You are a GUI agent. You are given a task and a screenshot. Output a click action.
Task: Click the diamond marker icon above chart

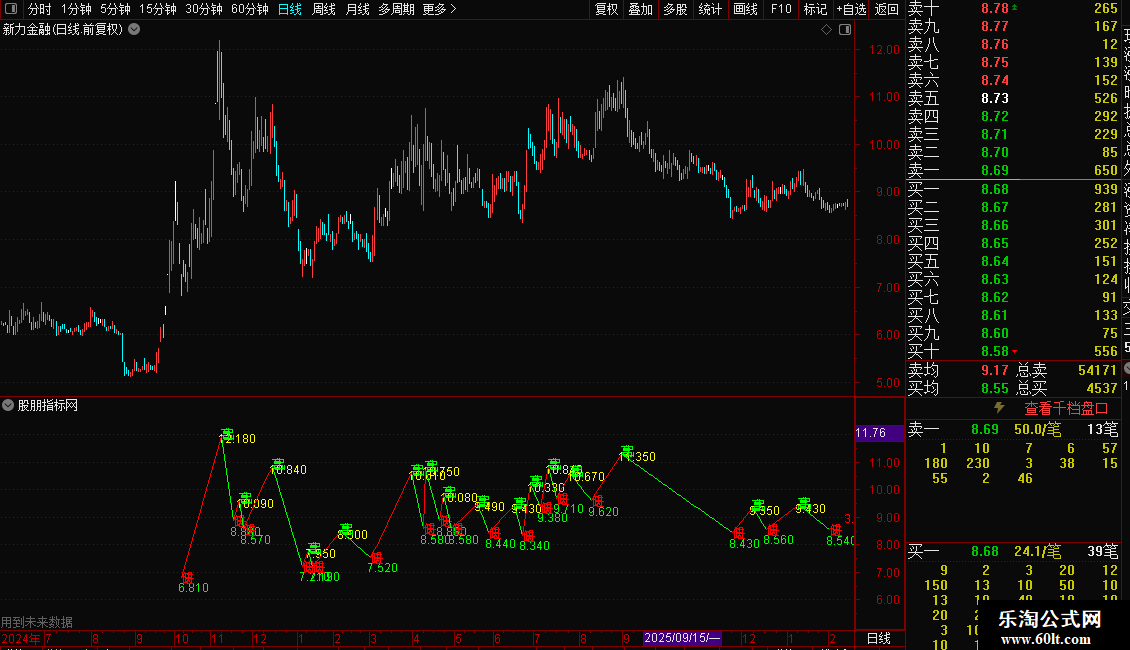(827, 30)
